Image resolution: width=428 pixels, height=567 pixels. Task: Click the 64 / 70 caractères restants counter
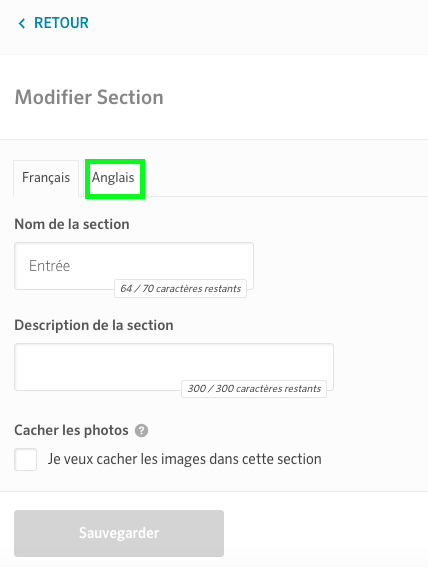click(x=180, y=289)
